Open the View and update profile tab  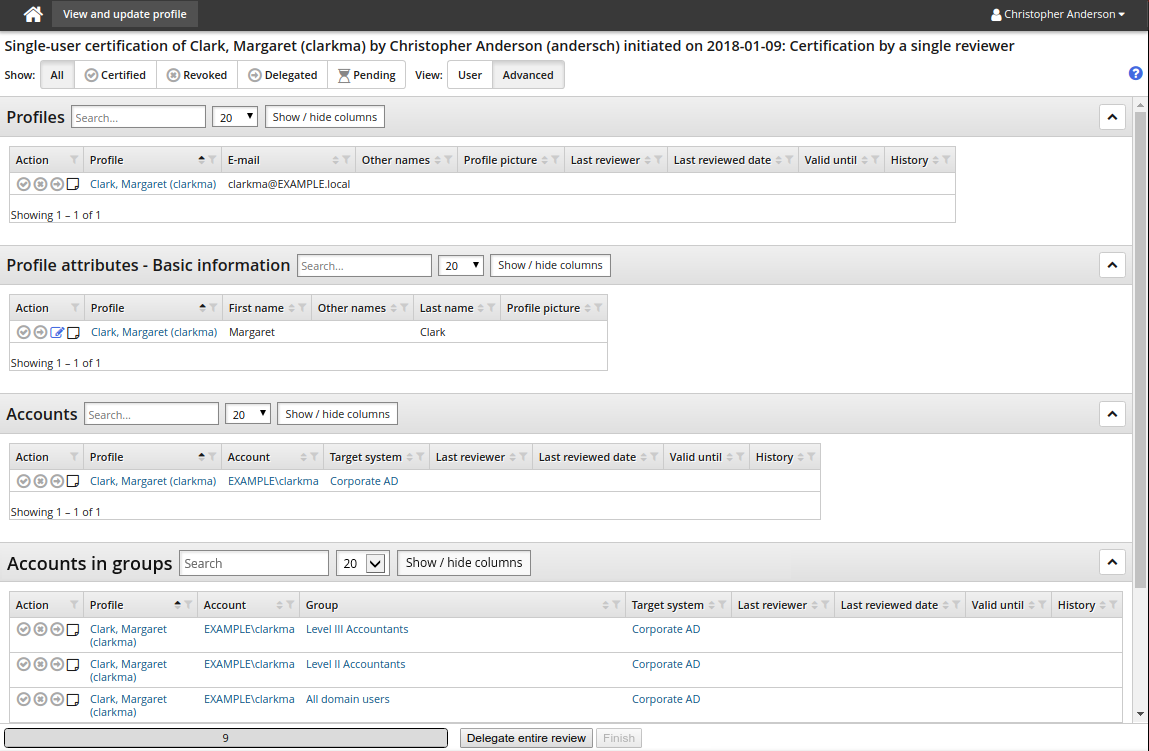[x=125, y=15]
